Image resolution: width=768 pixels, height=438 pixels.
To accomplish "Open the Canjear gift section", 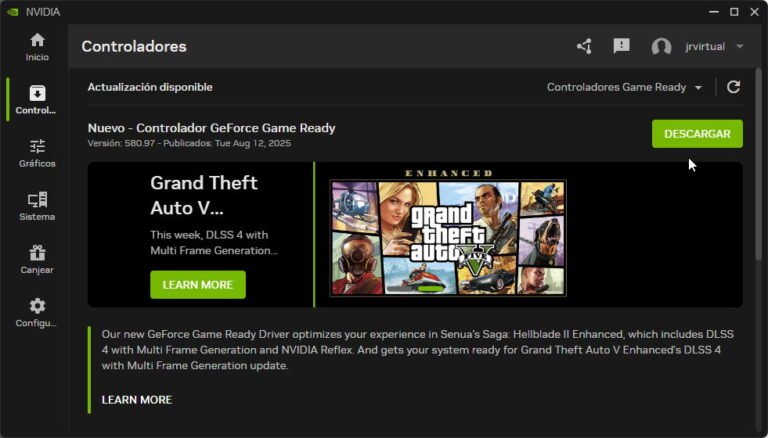I will point(37,260).
